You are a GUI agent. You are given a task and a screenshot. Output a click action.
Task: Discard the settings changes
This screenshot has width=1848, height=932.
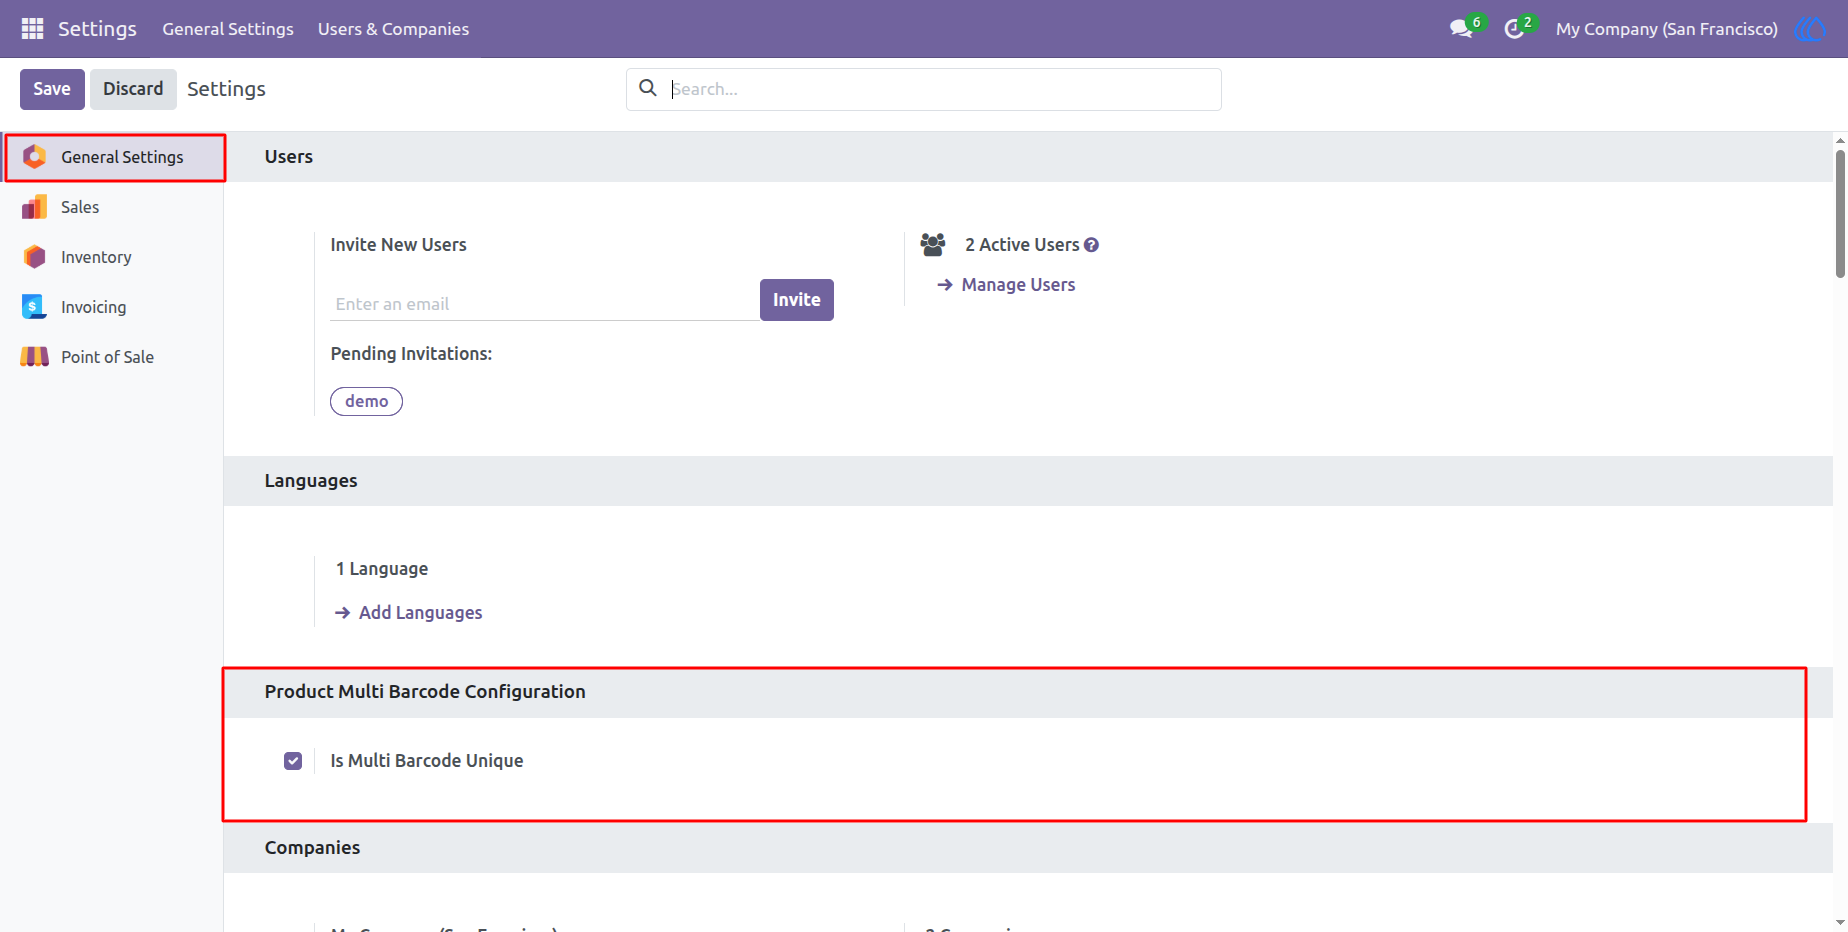point(133,89)
